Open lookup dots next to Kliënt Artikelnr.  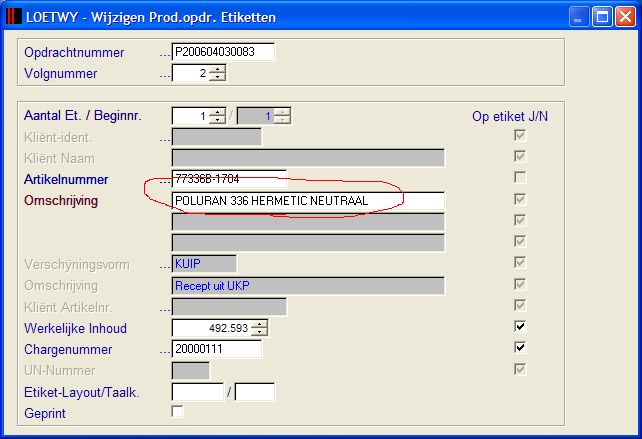click(165, 310)
